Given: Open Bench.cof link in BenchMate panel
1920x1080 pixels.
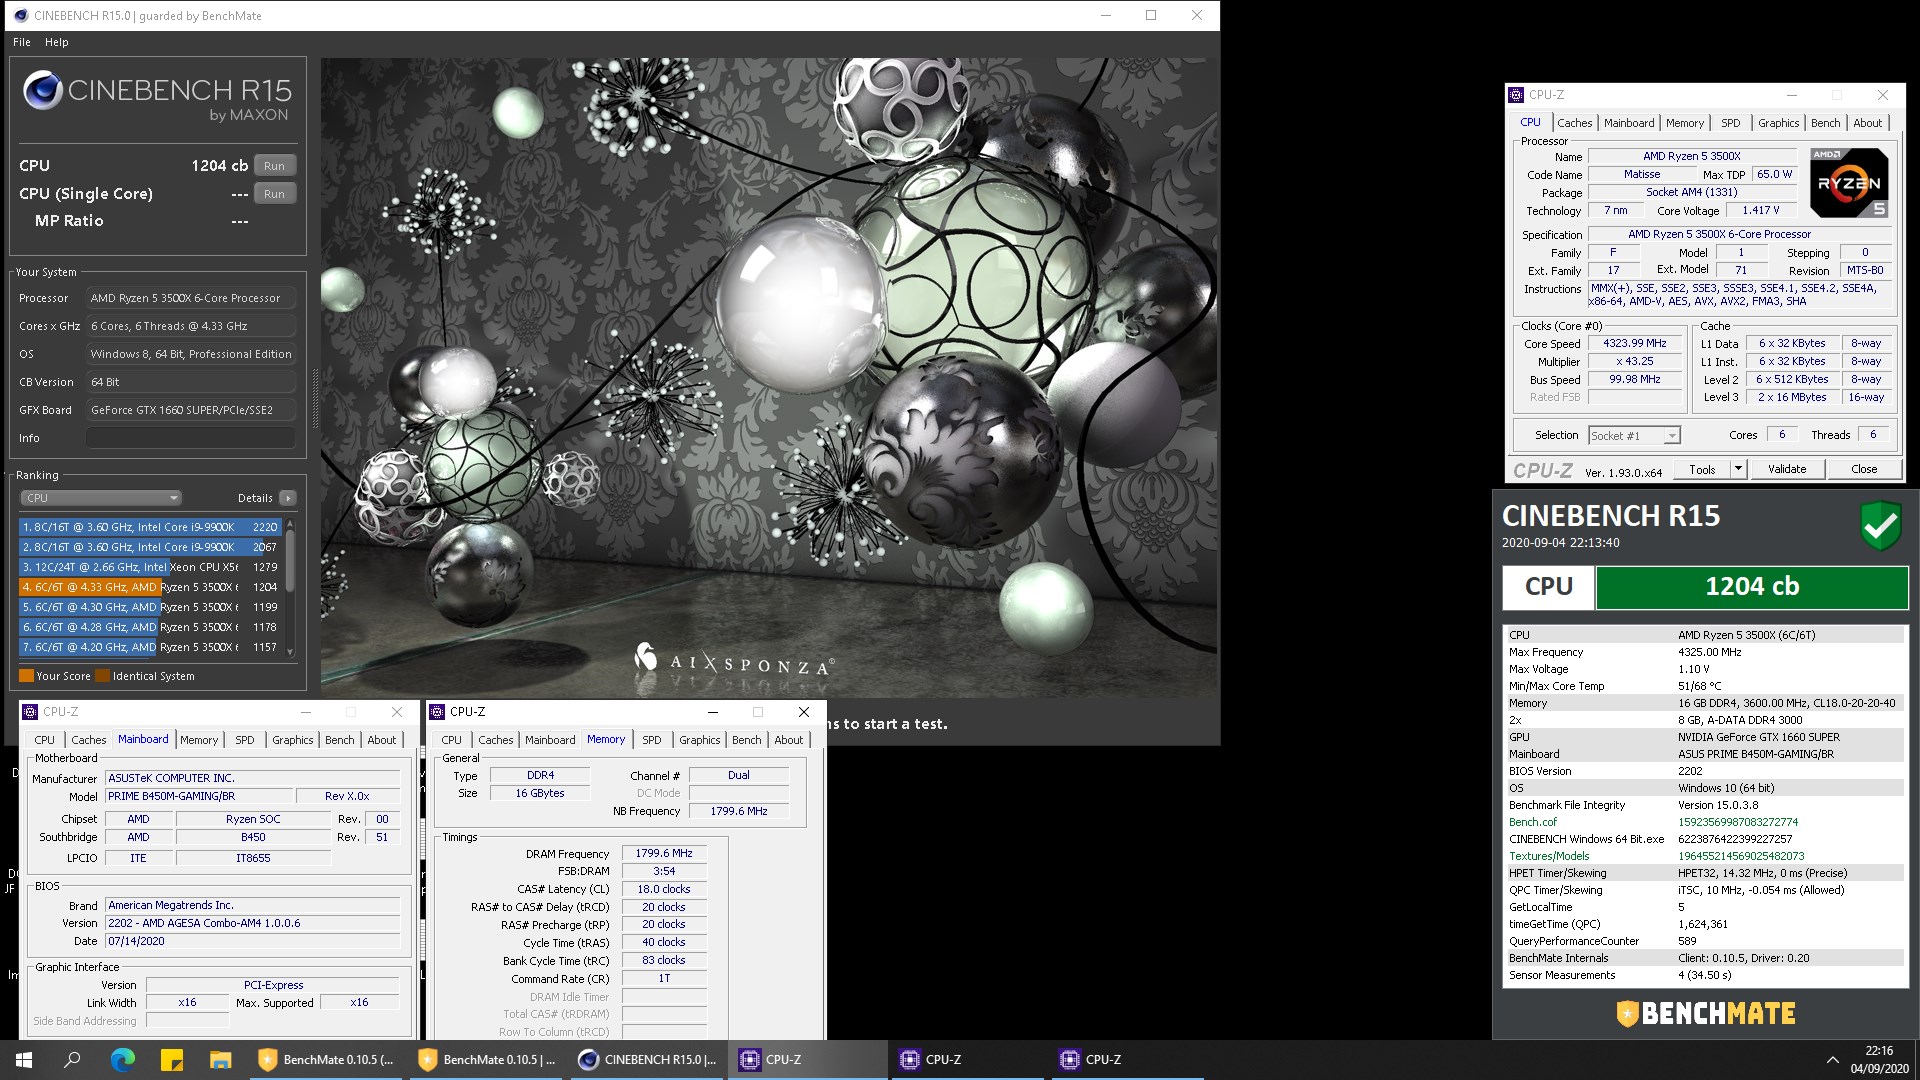Looking at the screenshot, I should 1532,822.
